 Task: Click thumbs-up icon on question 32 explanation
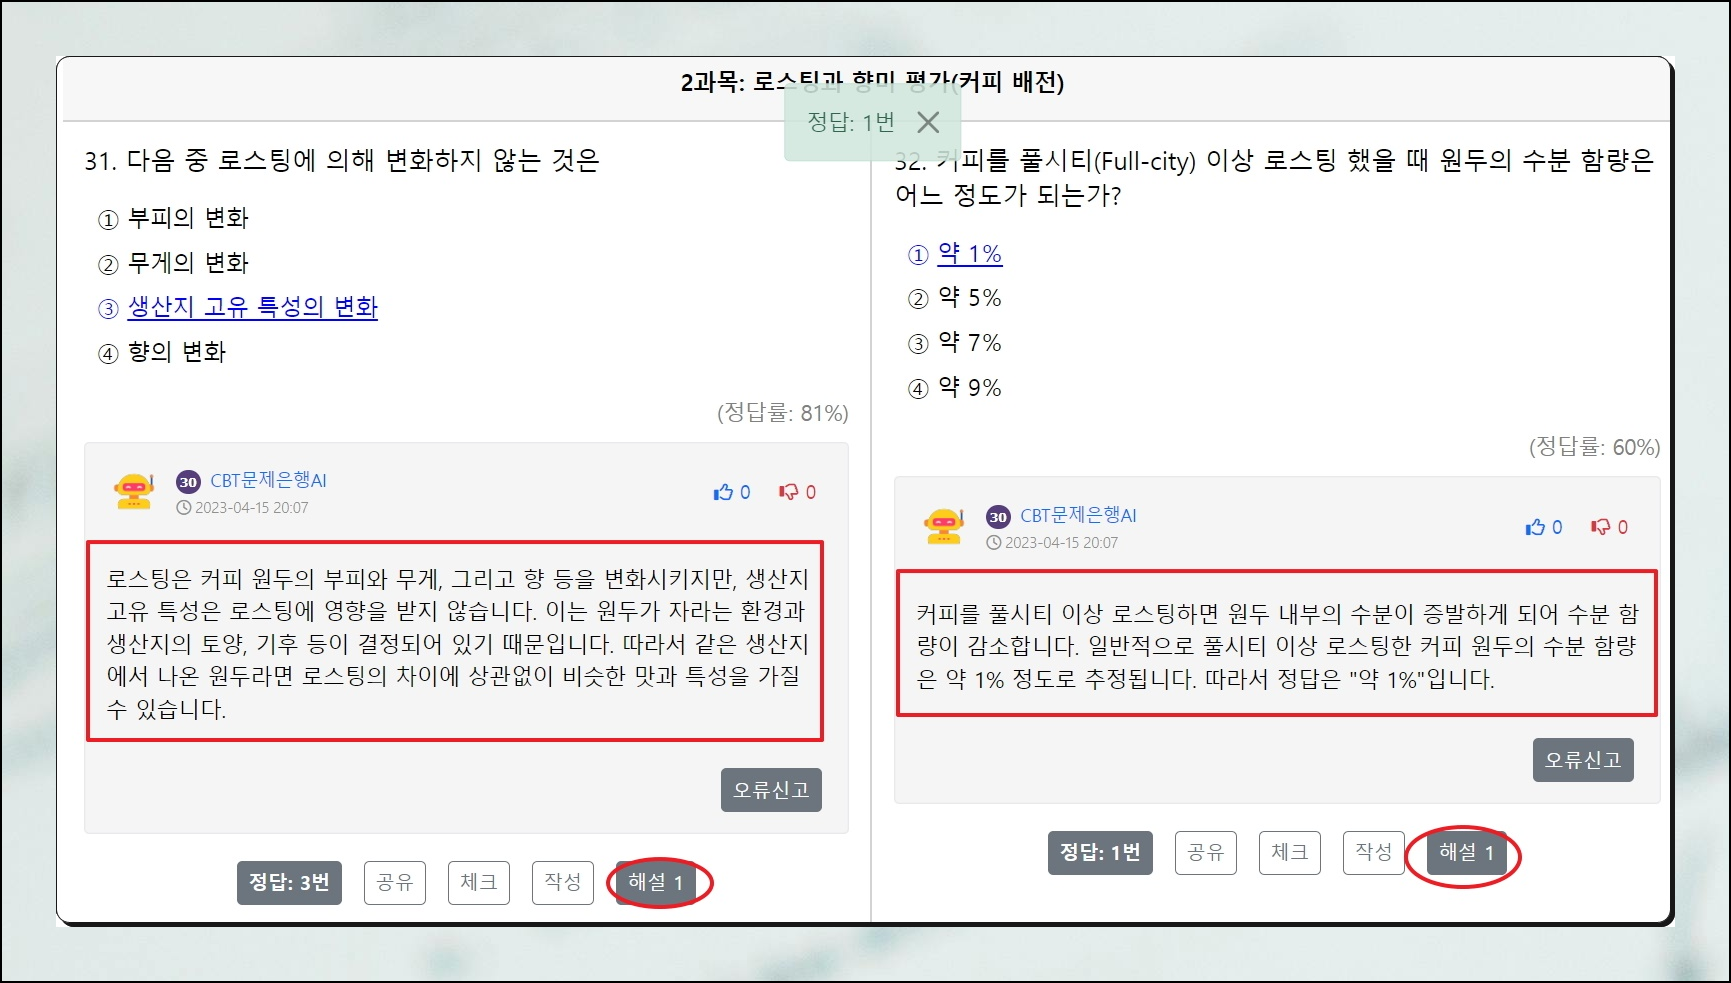(x=1535, y=527)
